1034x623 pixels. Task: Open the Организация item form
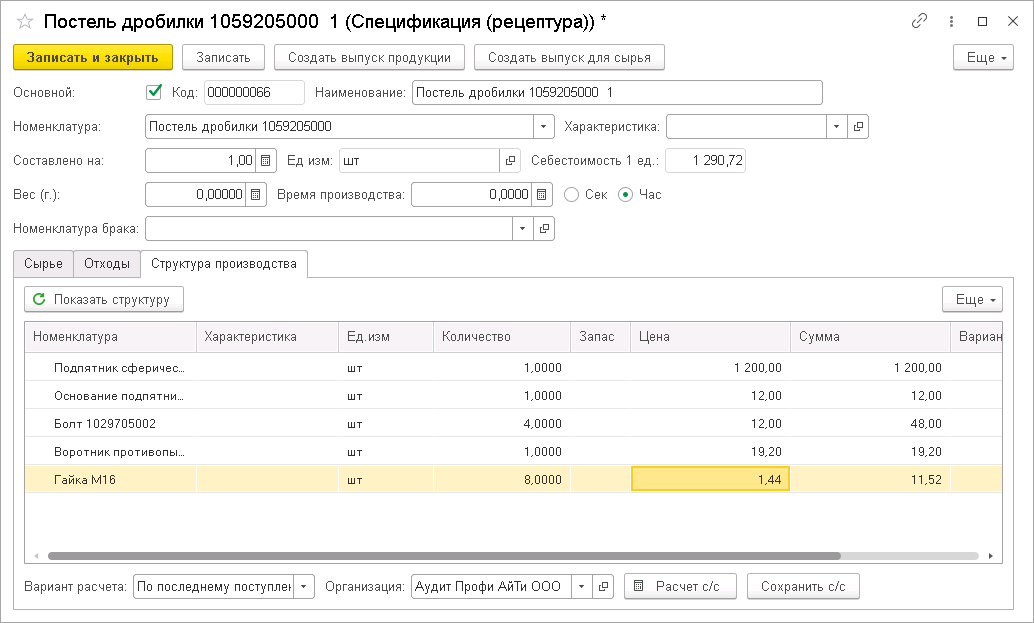tap(603, 586)
